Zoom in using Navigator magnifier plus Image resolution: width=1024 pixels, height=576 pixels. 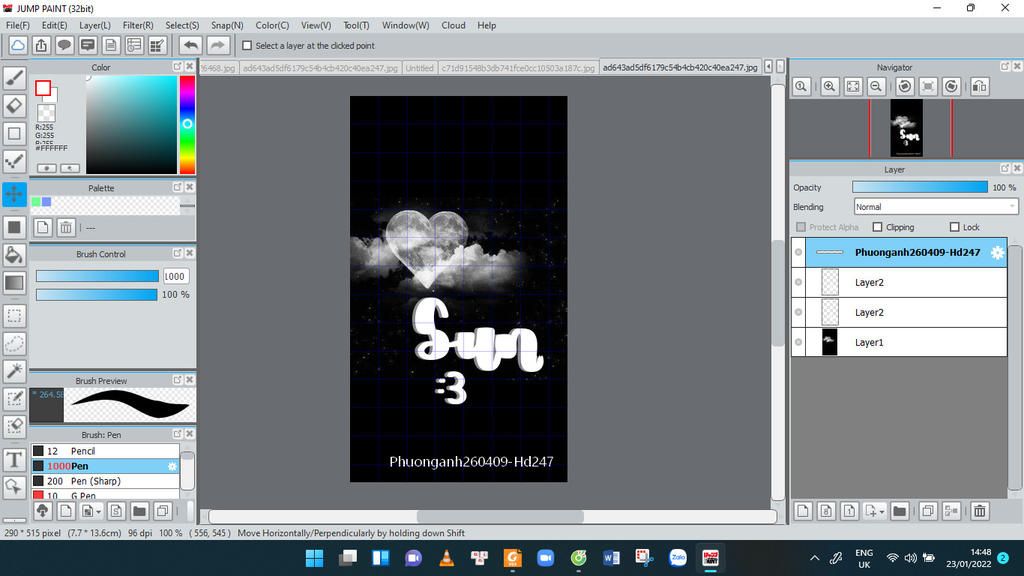click(x=829, y=86)
